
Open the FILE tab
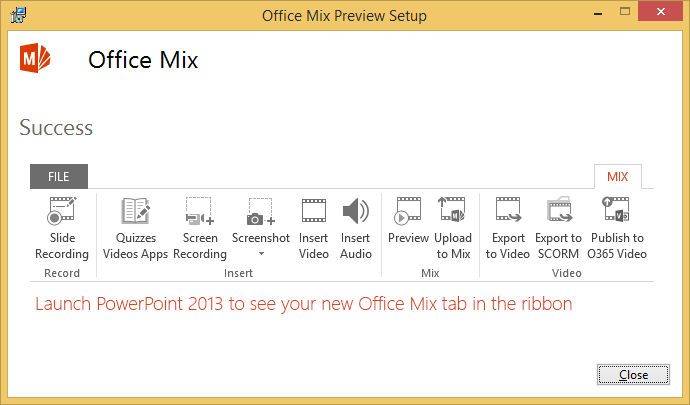coord(59,176)
